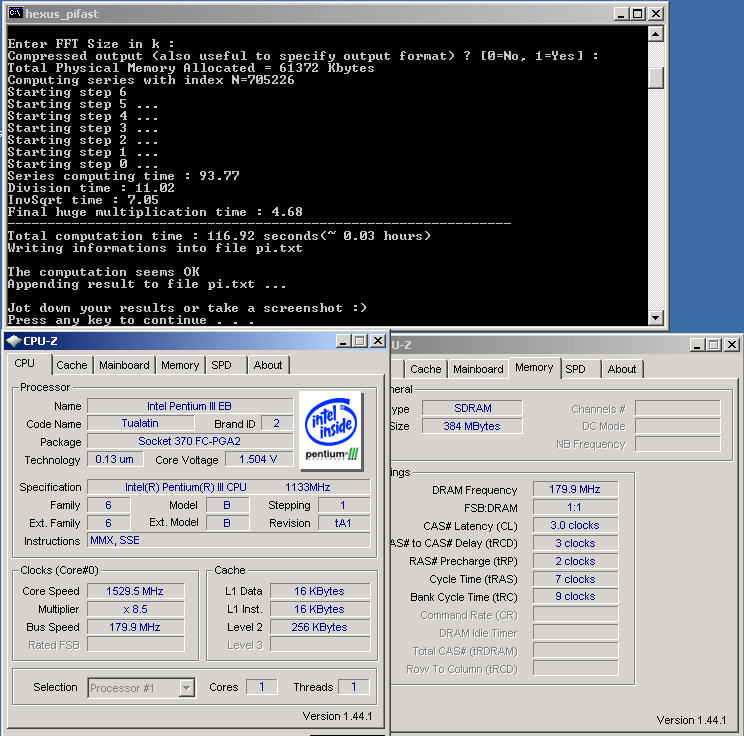Open the Cache tab in left CPU-Z window
744x736 pixels.
[72, 365]
